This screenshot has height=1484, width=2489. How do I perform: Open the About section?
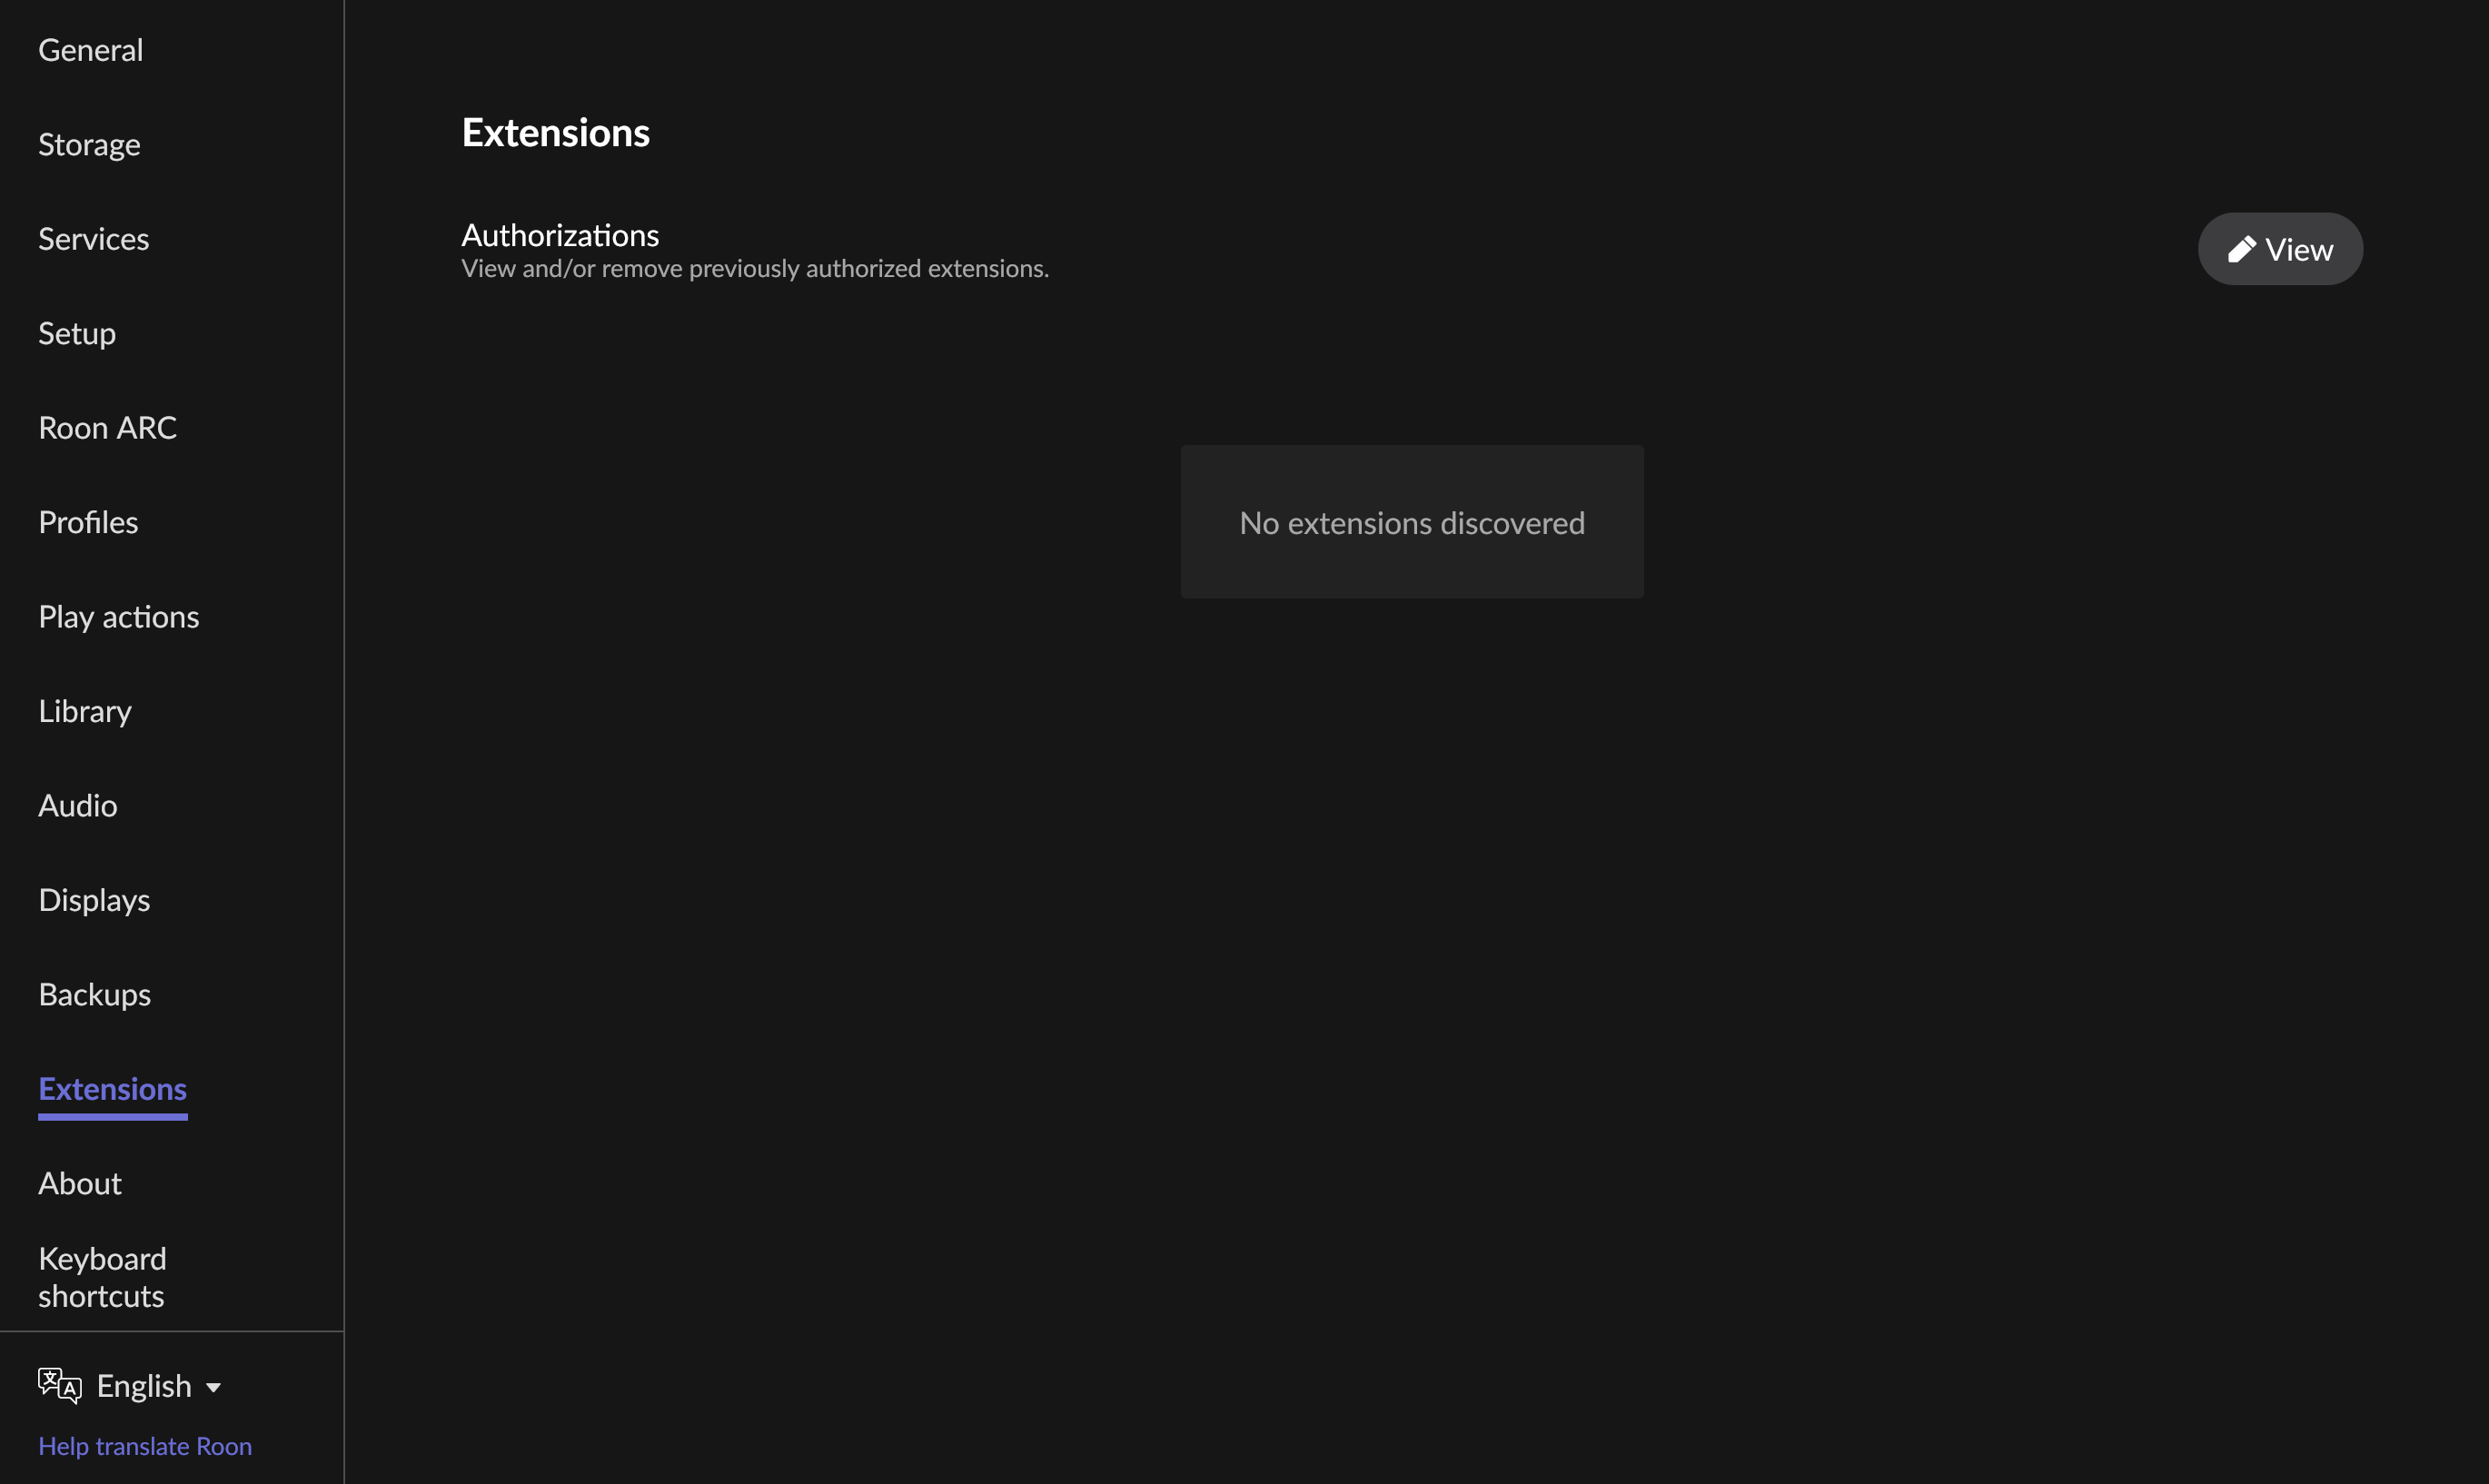[x=80, y=1184]
